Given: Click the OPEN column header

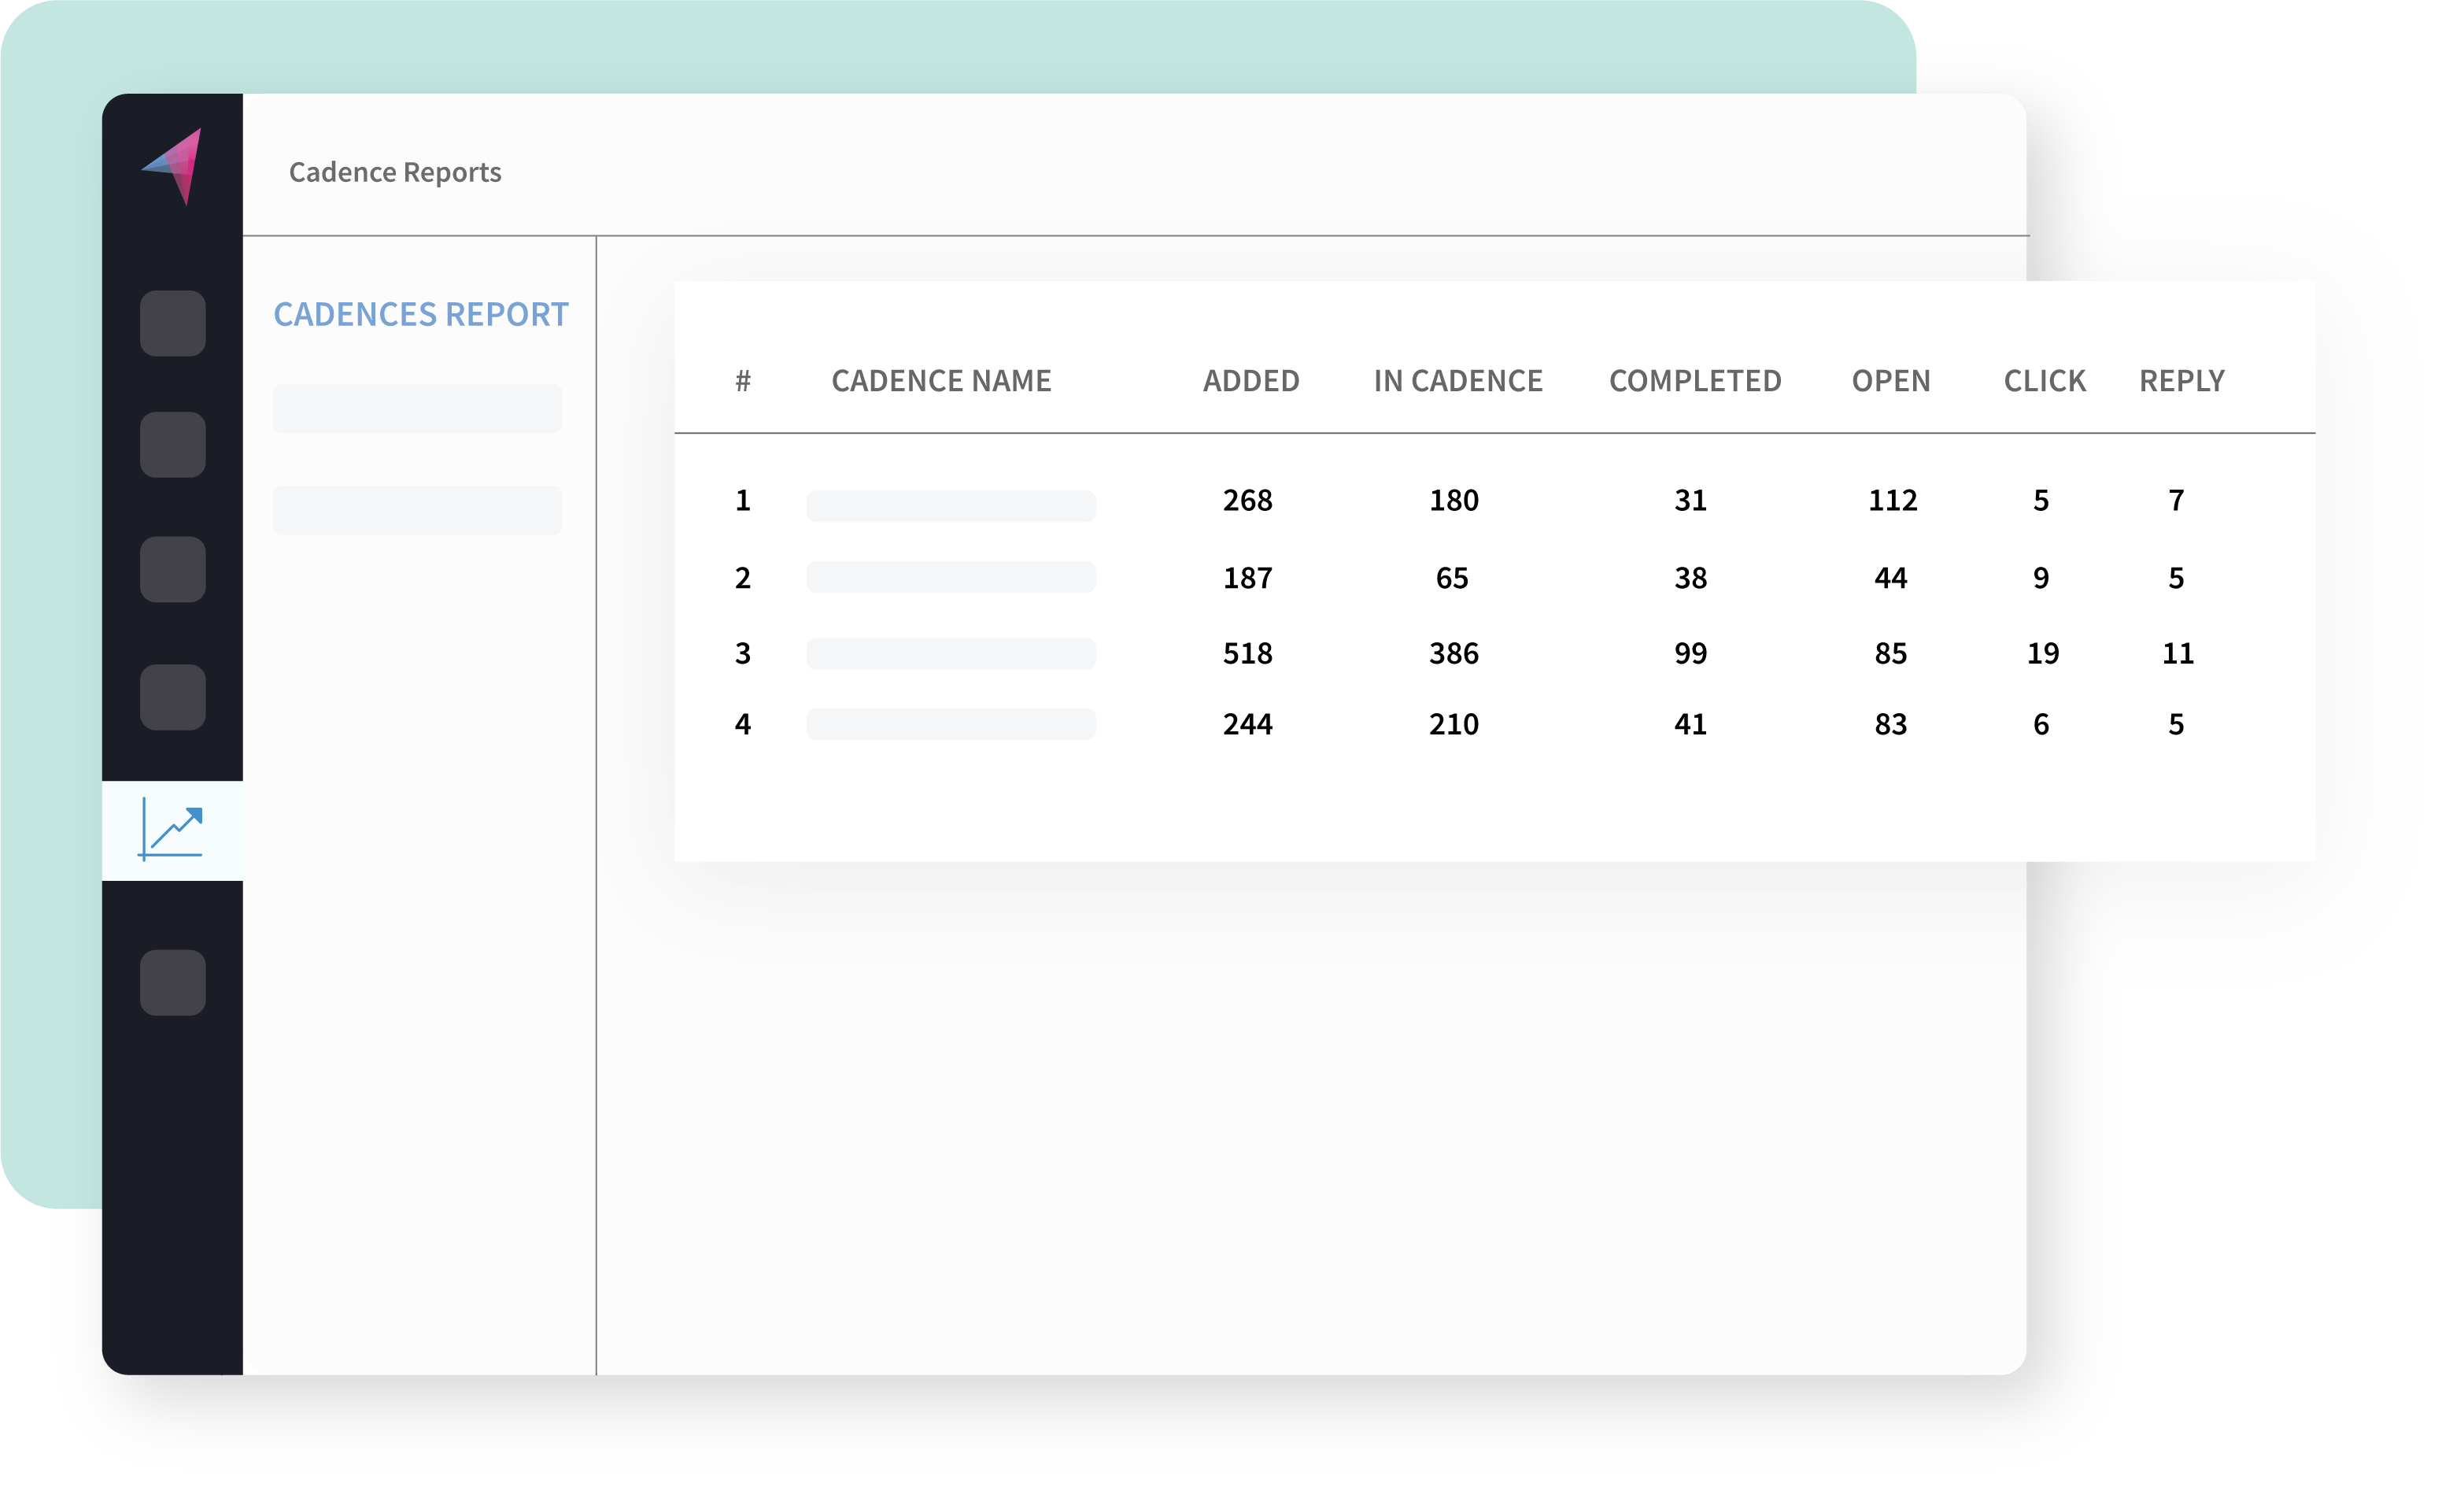Looking at the screenshot, I should [x=1890, y=381].
